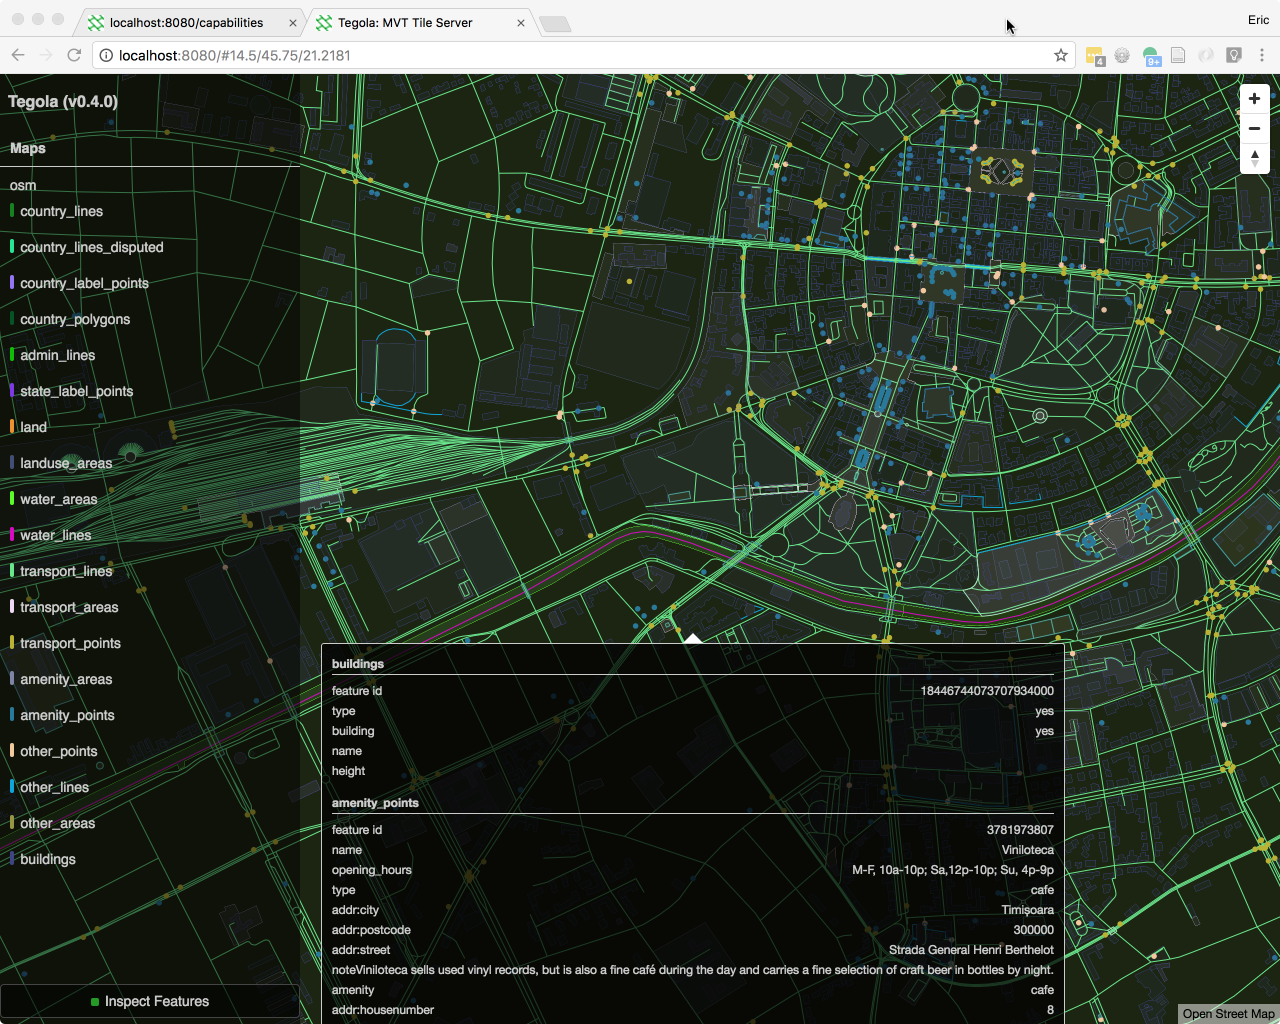
Task: Select the osm map entry
Action: pyautogui.click(x=23, y=185)
